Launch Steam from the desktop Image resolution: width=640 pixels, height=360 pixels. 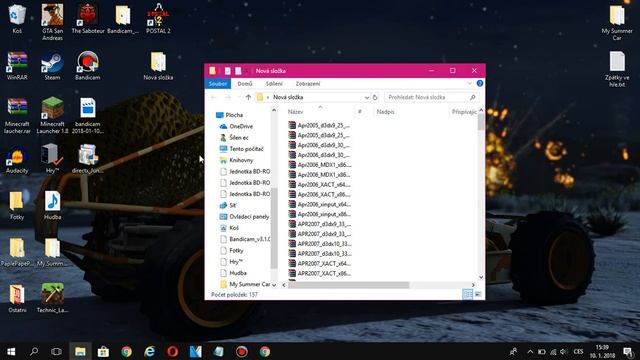pos(52,65)
